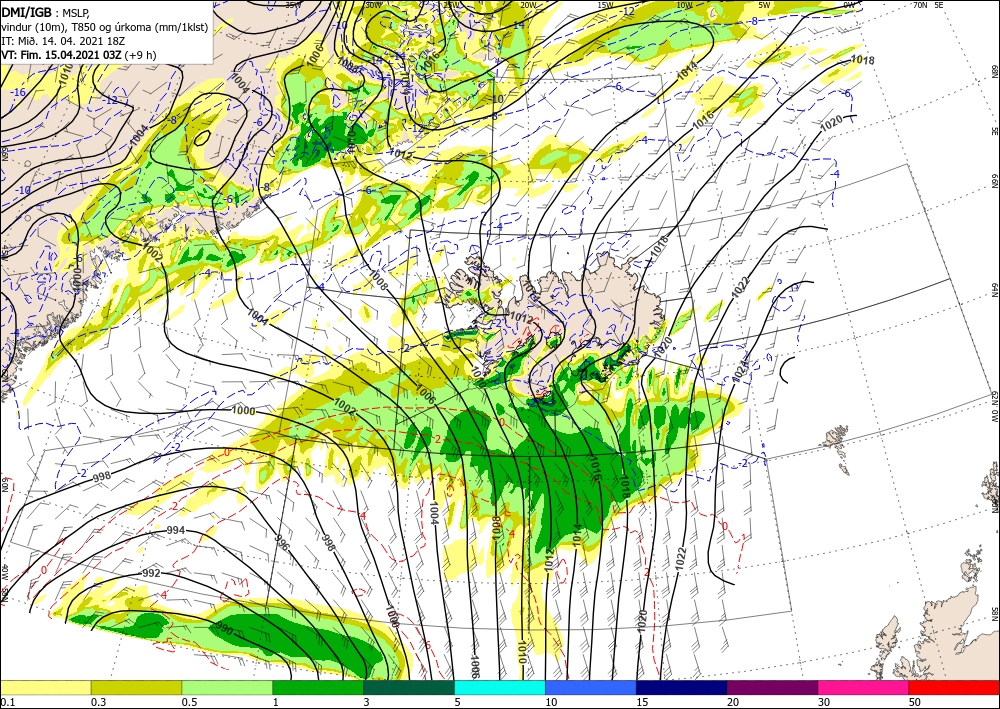Click the 'VT: Fim. 15.04.2021 03Z' line

pyautogui.click(x=61, y=55)
